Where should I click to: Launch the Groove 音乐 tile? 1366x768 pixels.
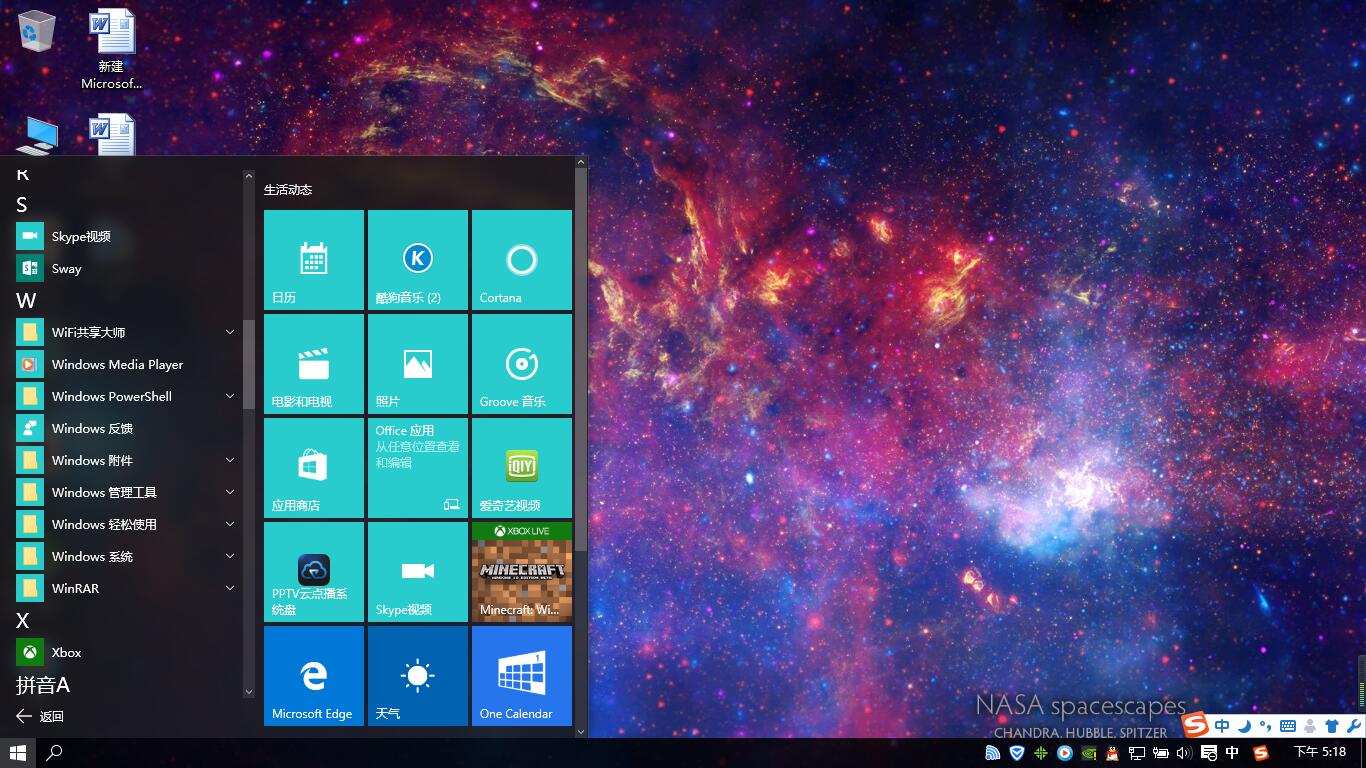(x=522, y=364)
